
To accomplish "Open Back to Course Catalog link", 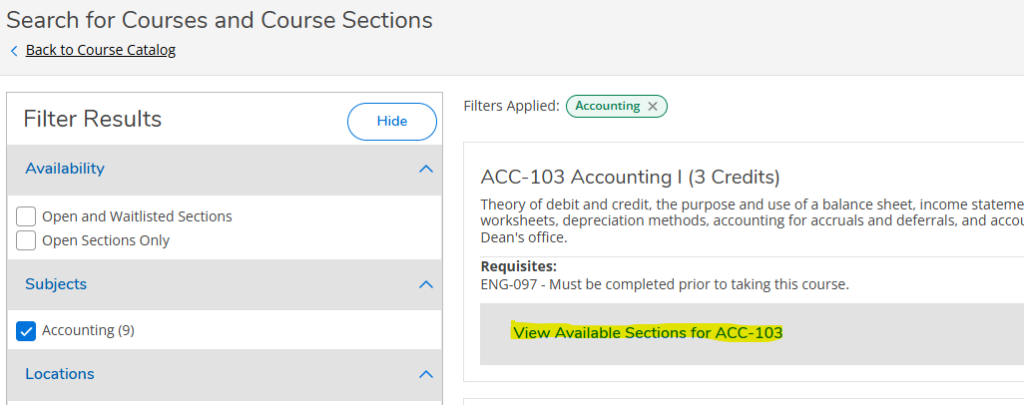I will click(x=100, y=50).
